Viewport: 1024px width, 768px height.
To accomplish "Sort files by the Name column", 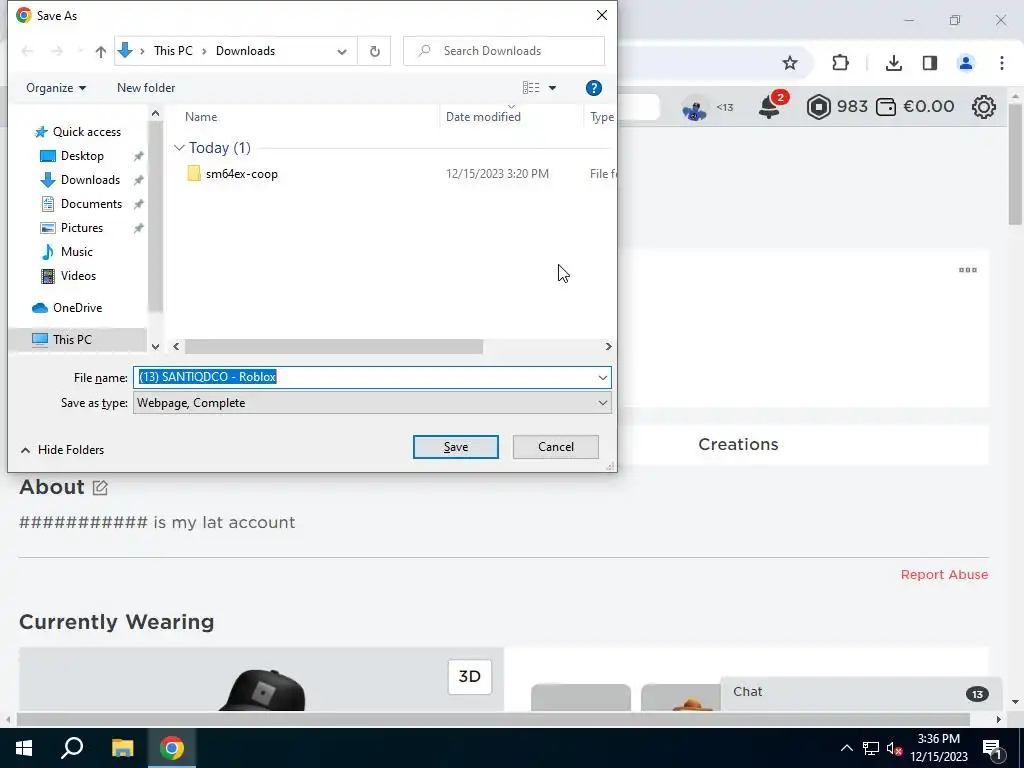I will 200,117.
